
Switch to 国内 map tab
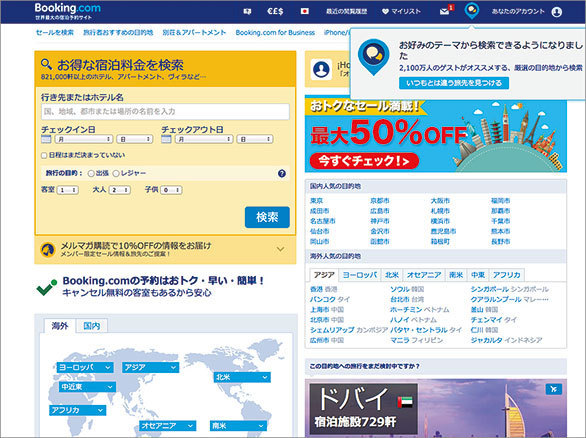[x=92, y=326]
